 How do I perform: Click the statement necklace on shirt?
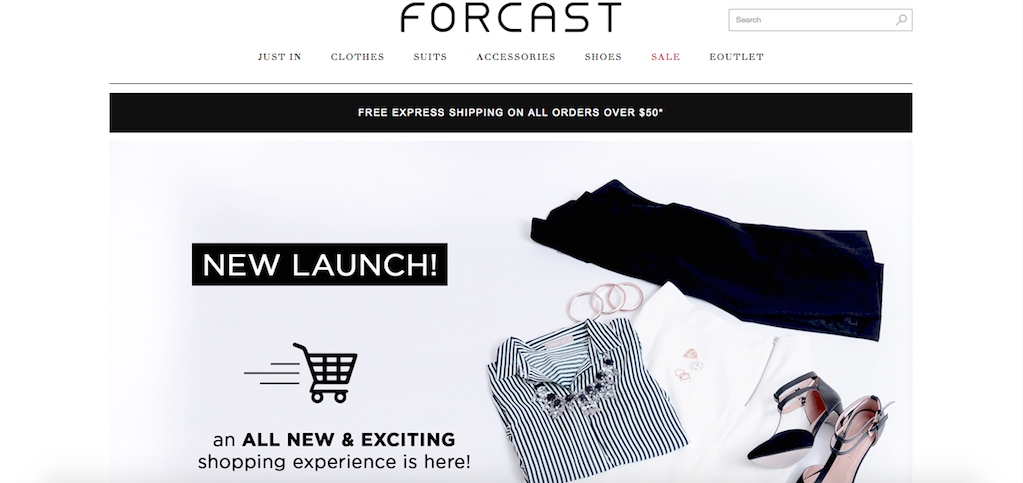[x=574, y=387]
